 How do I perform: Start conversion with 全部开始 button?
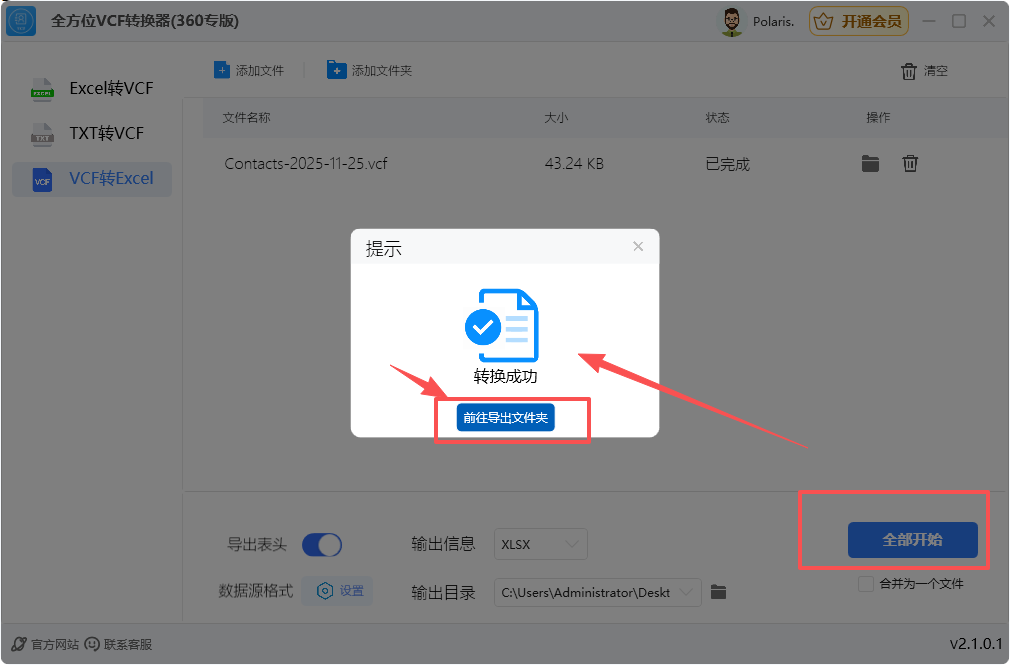(x=912, y=539)
